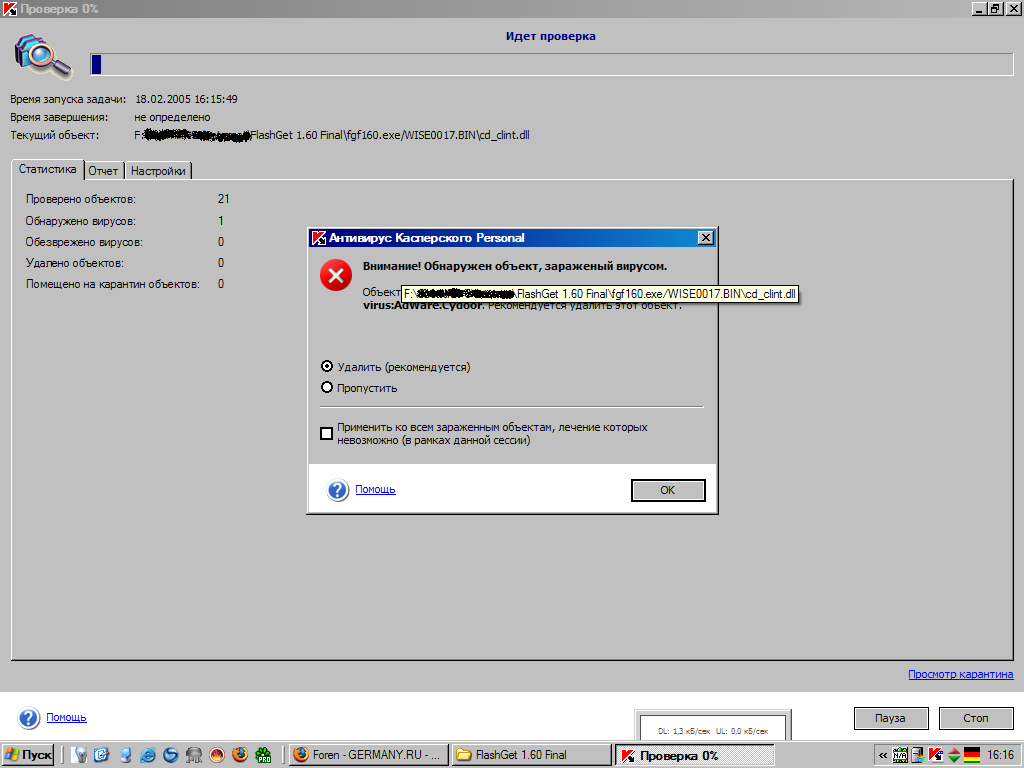Screen dimensions: 1024x768
Task: Open Kaspersky from the system tray icon
Action: [x=936, y=756]
